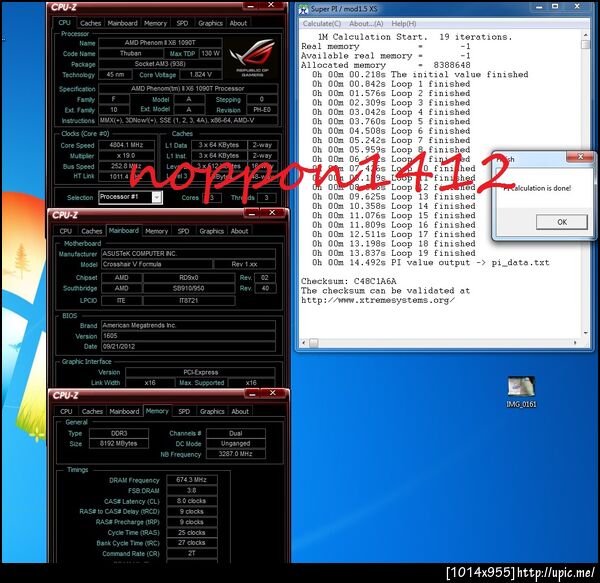Click the ROG logo in the top CPU-Z window
600x583 pixels.
pyautogui.click(x=253, y=57)
